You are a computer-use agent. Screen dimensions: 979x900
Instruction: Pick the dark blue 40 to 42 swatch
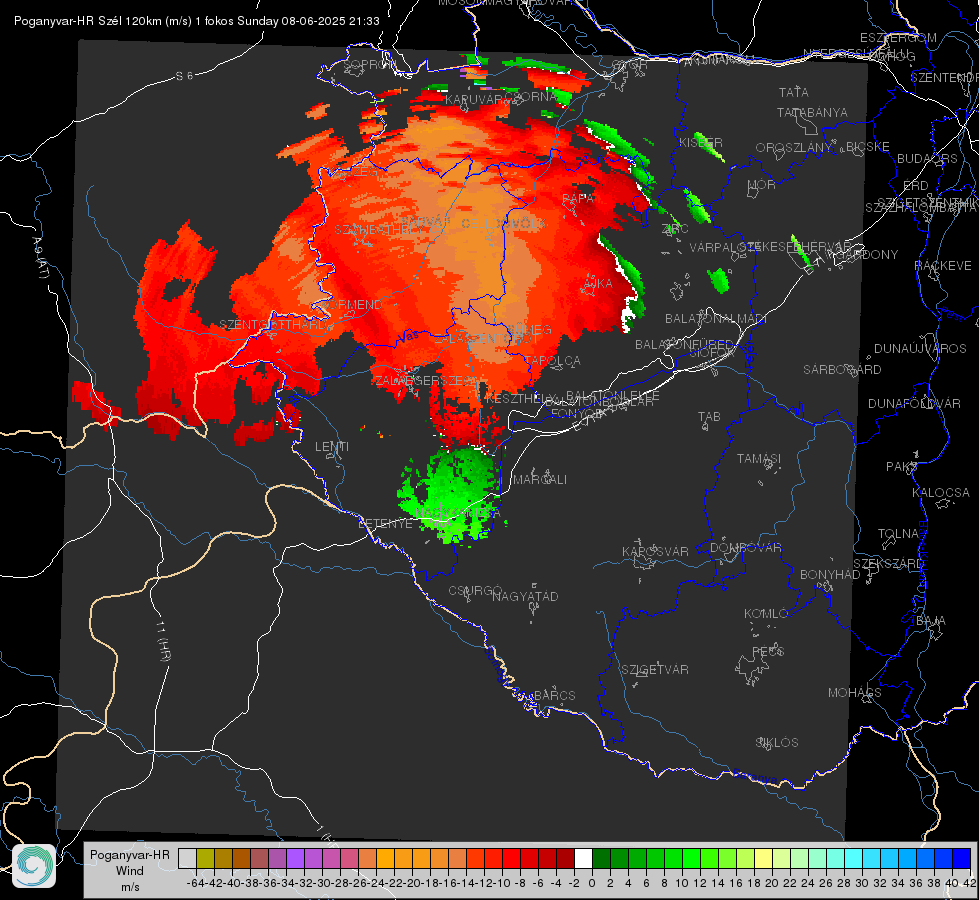(x=962, y=858)
